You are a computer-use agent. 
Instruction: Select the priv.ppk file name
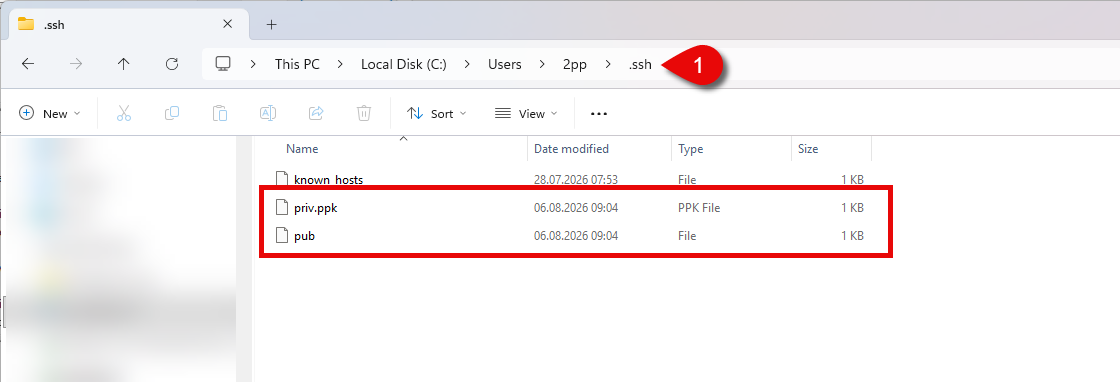316,208
